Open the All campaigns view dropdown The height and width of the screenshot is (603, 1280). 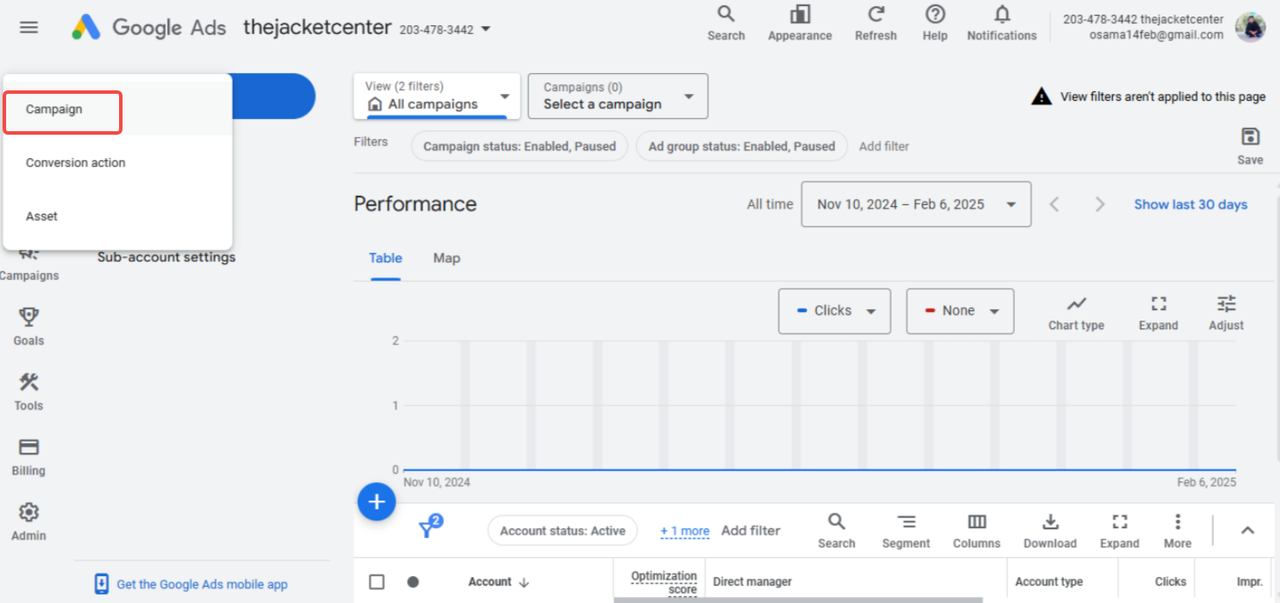438,96
